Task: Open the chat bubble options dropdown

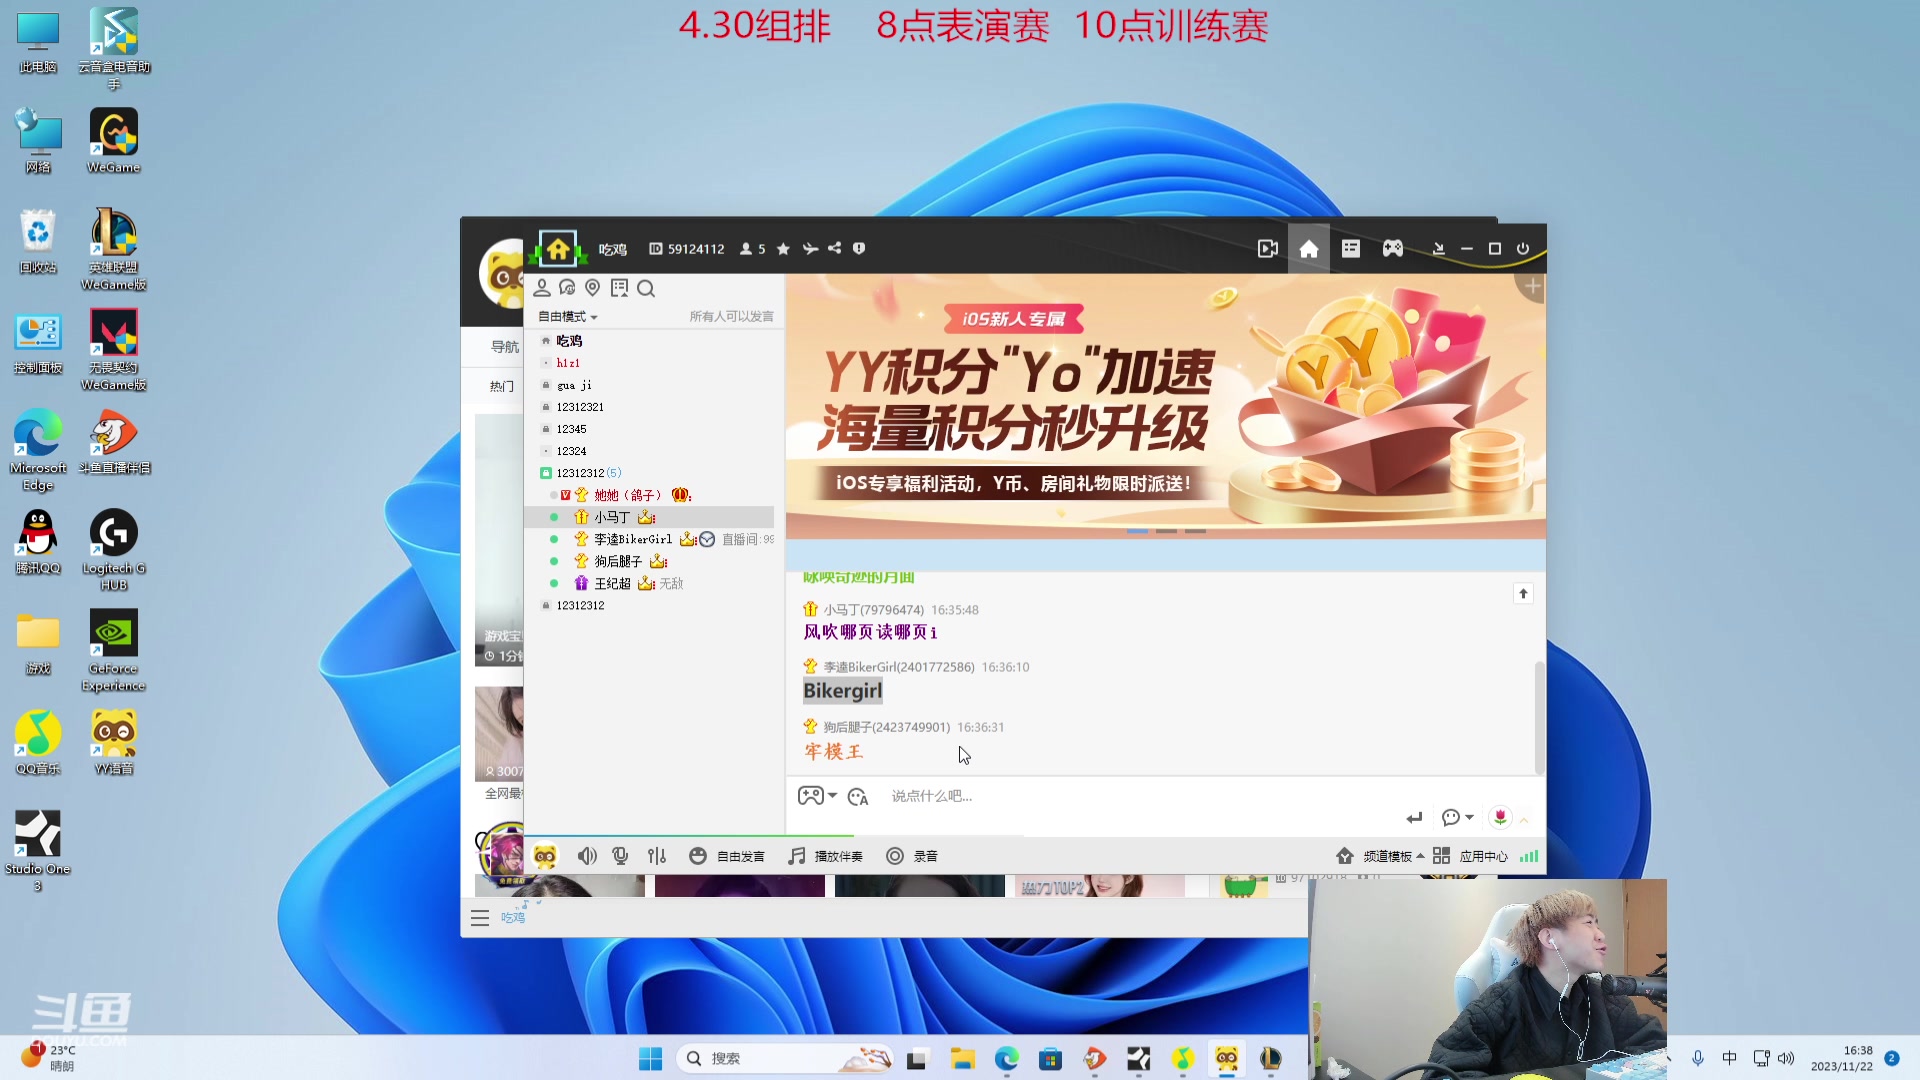Action: click(x=1457, y=818)
